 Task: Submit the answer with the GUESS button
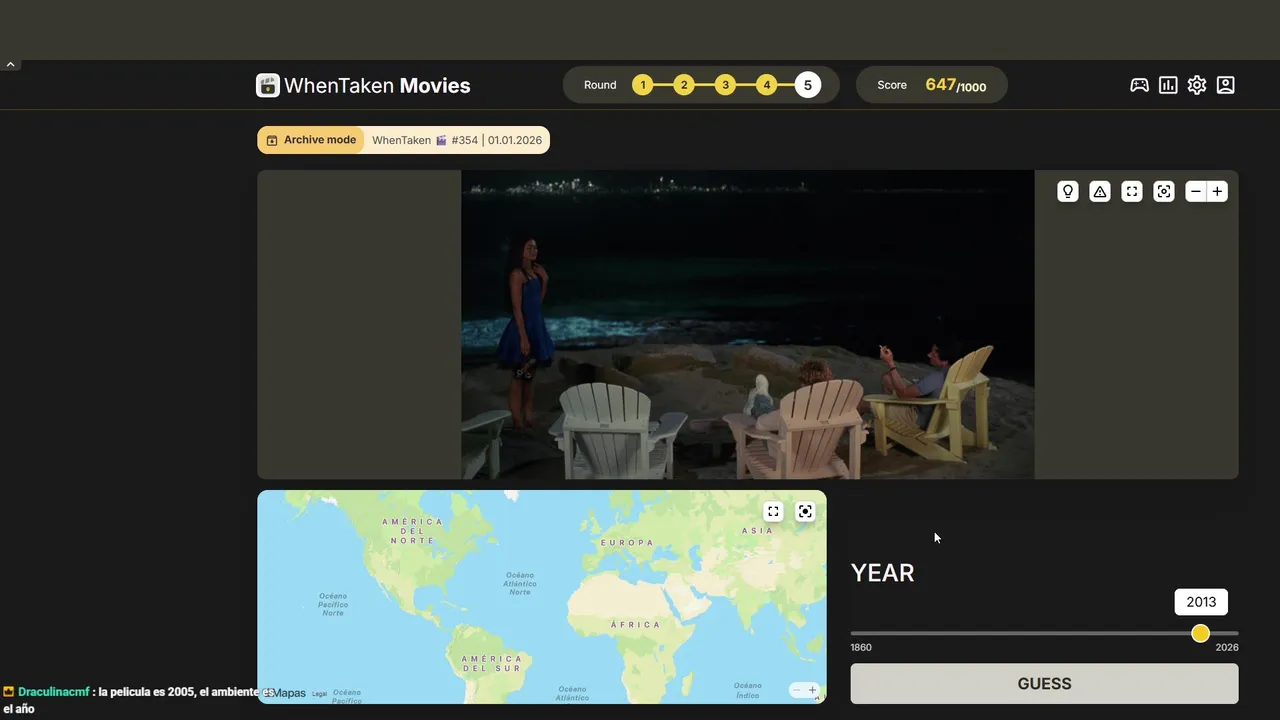pos(1044,684)
